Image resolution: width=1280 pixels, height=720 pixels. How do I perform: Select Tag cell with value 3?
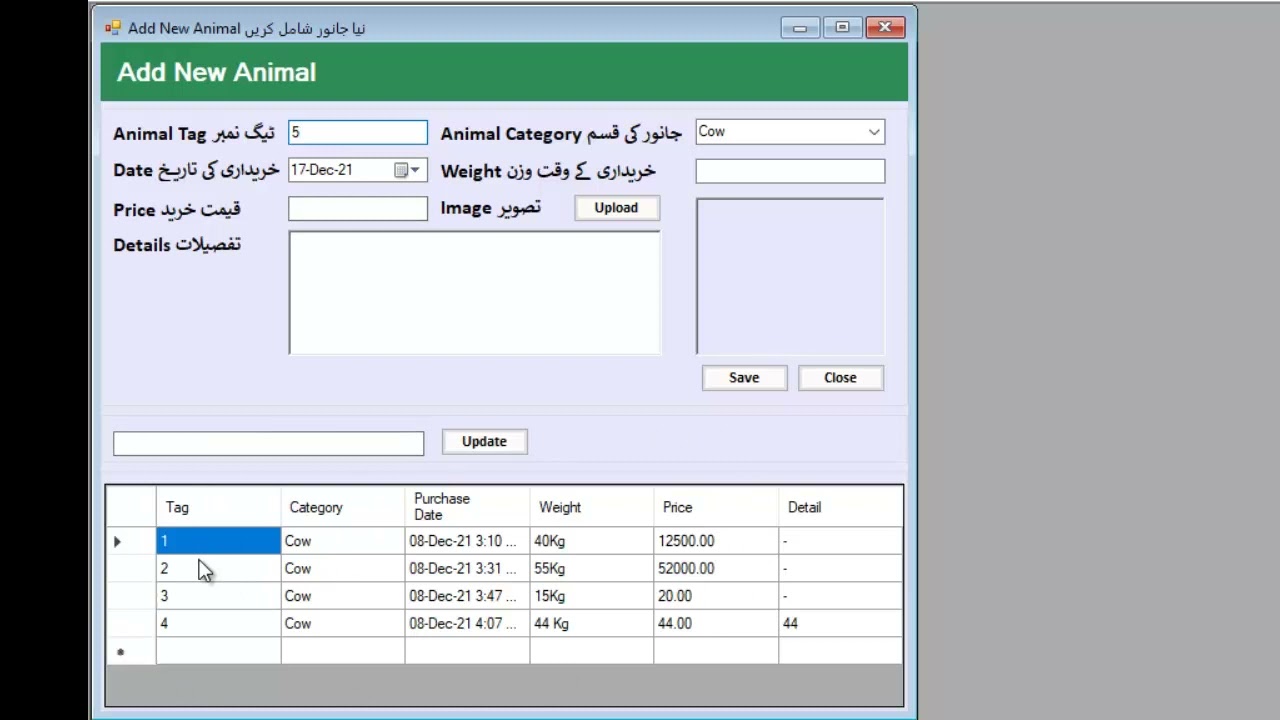coord(218,596)
